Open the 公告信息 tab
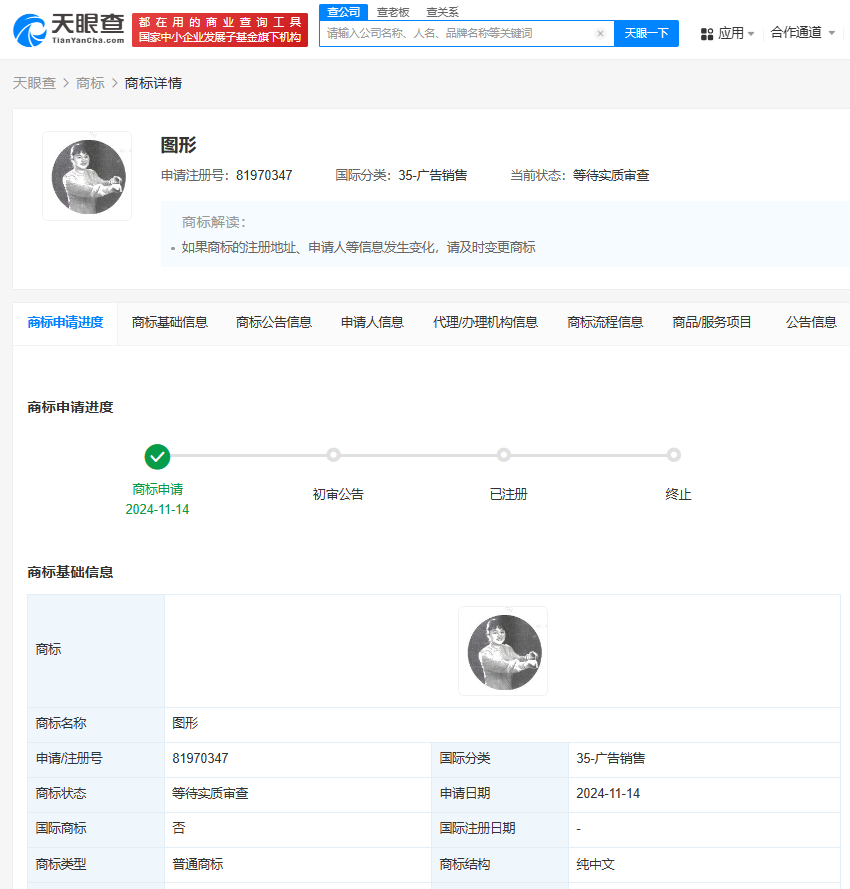This screenshot has width=850, height=889. tap(811, 323)
